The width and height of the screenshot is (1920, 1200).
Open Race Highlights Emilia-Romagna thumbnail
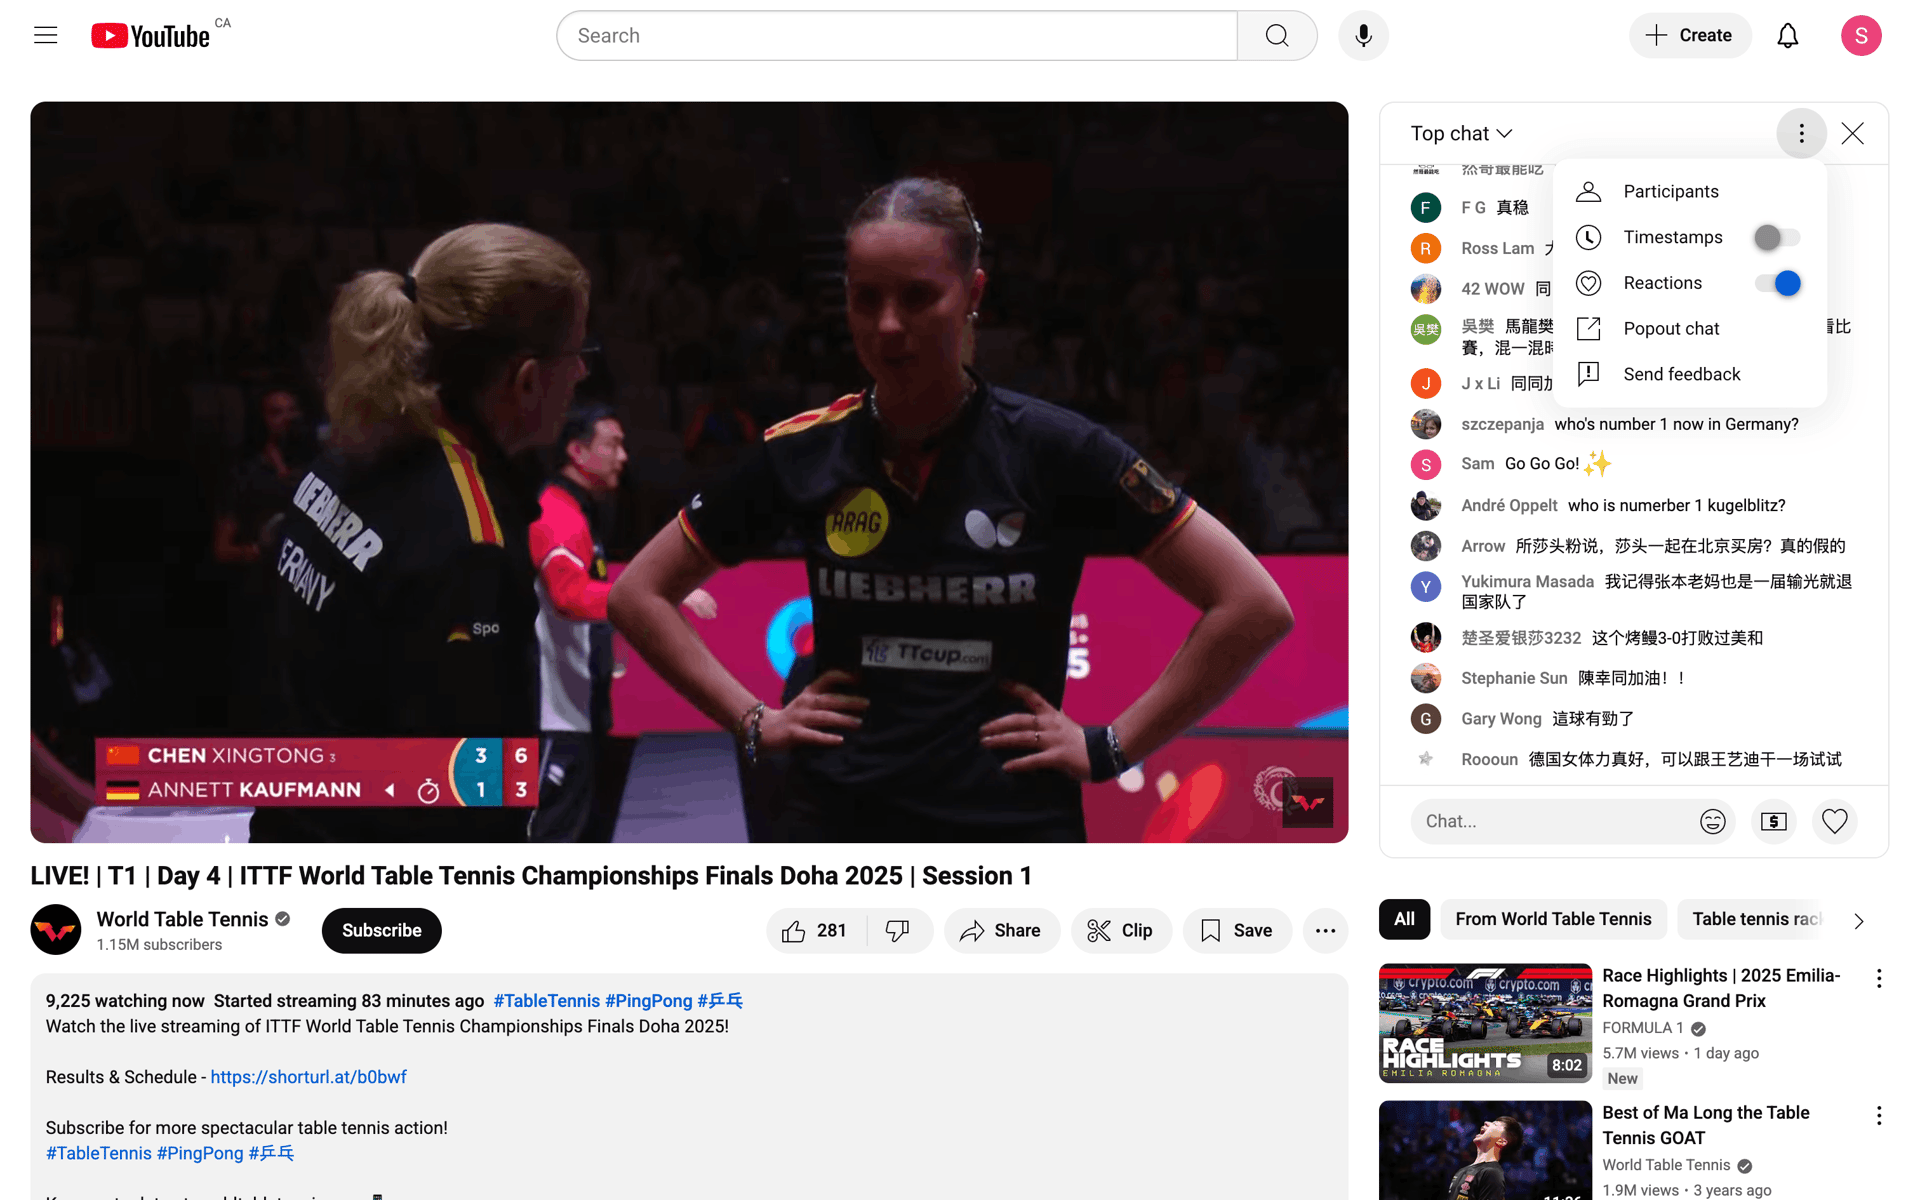tap(1485, 1023)
